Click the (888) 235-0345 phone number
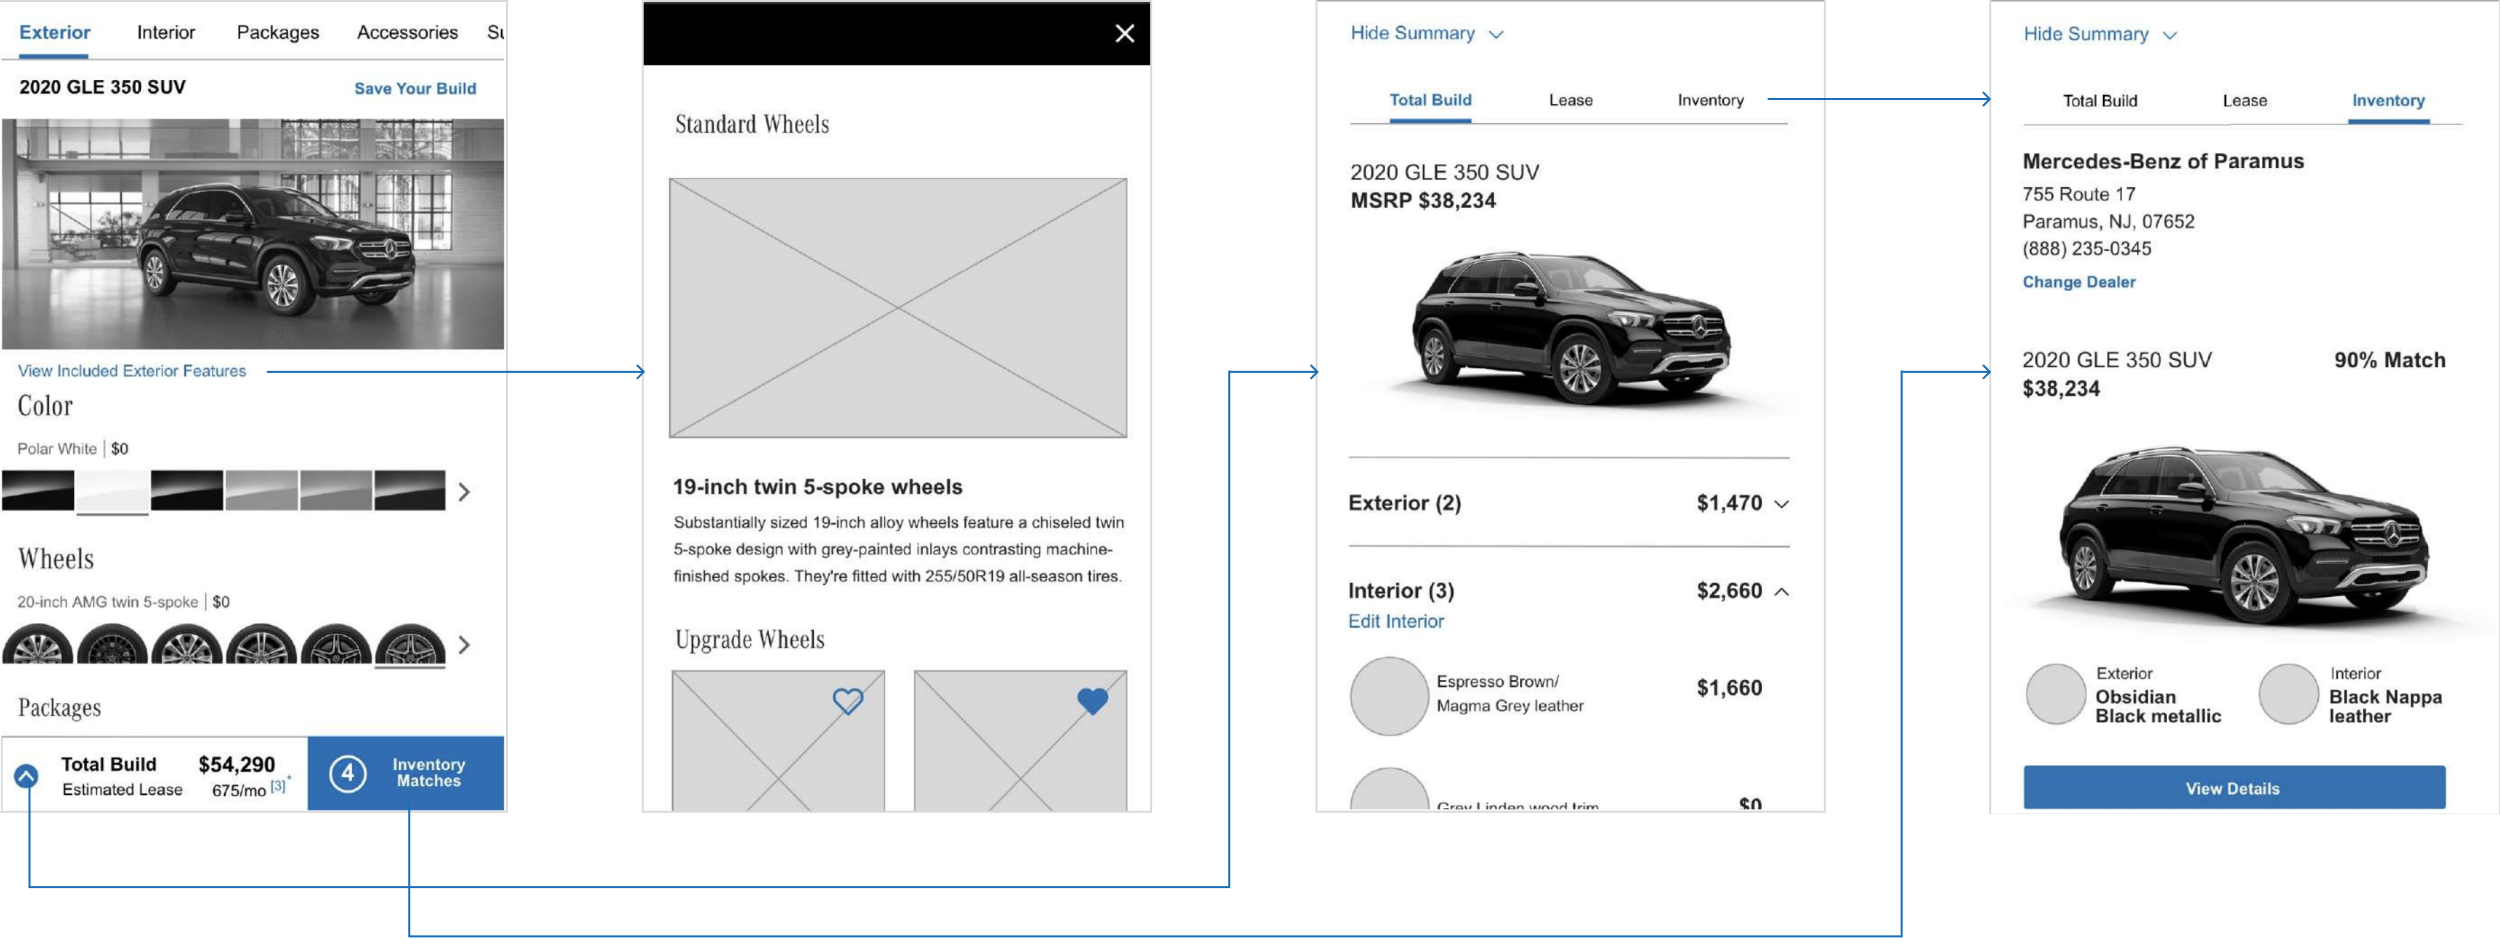Image resolution: width=2500 pixels, height=950 pixels. tap(2086, 248)
